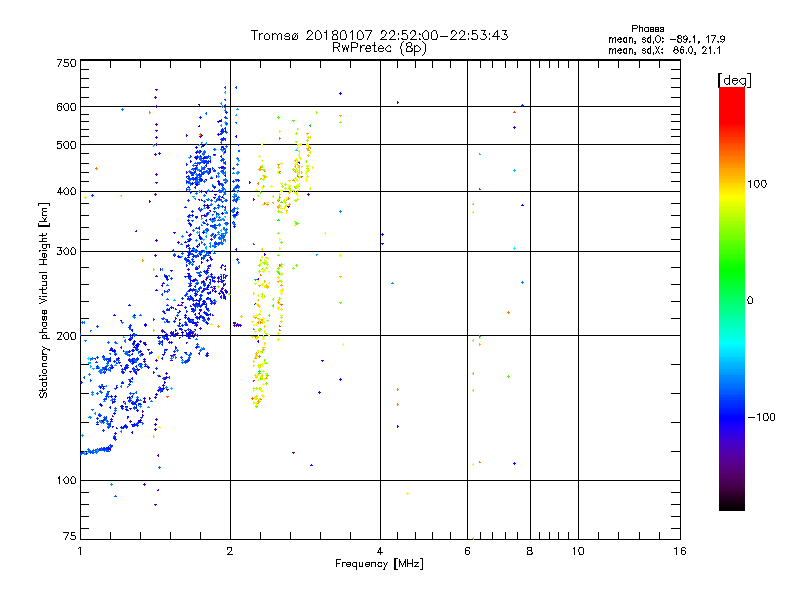Click the colorbar tick label "0"
This screenshot has height=600, width=800.
(750, 301)
